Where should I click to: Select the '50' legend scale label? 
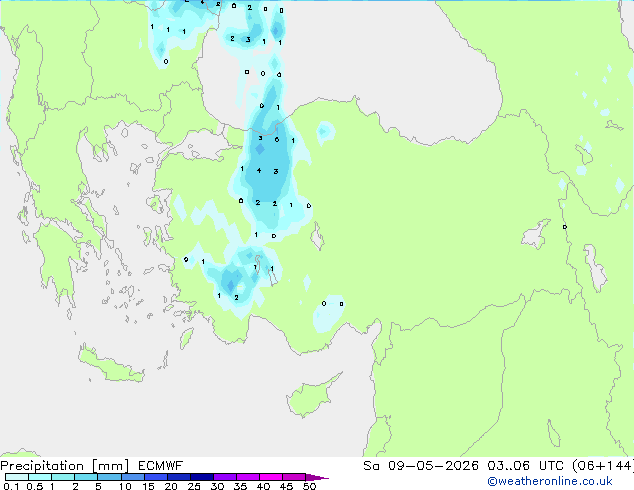[x=309, y=486]
